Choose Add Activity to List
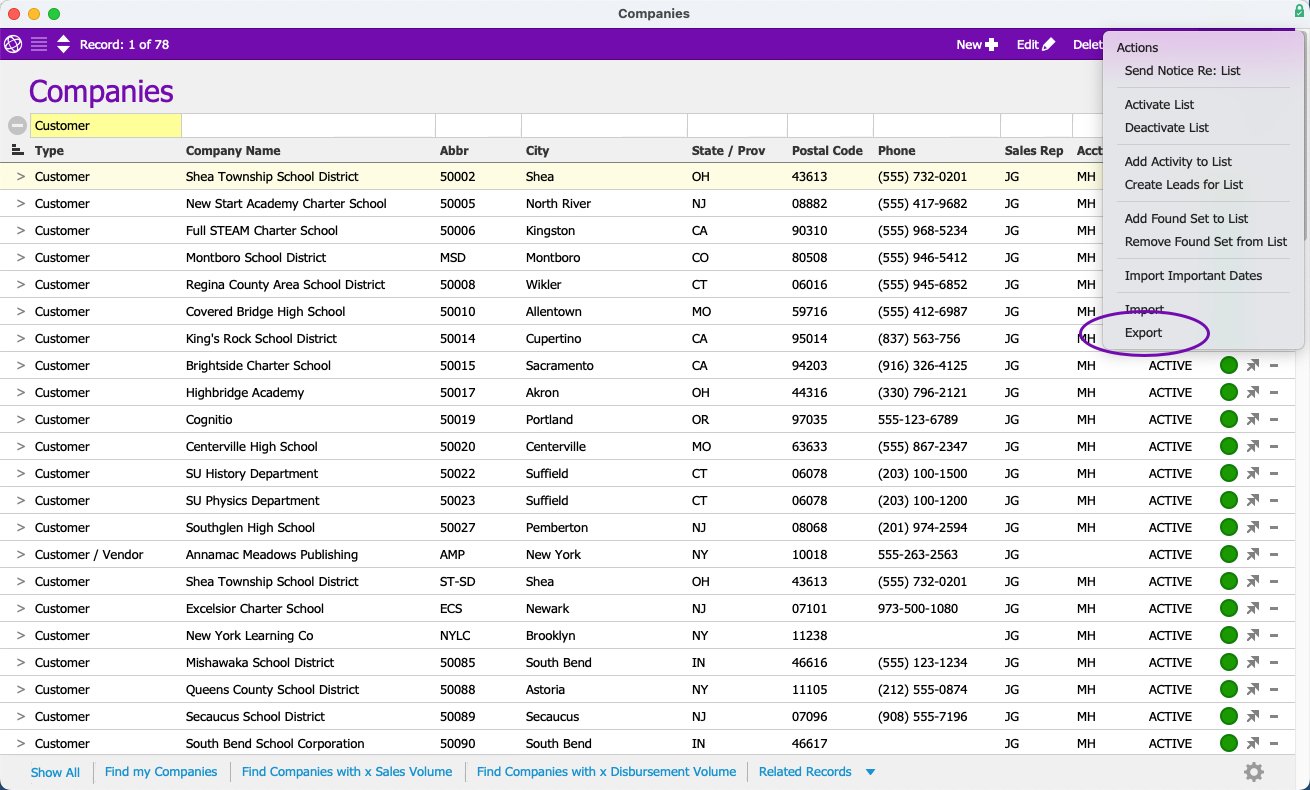Image resolution: width=1310 pixels, height=790 pixels. 1178,162
